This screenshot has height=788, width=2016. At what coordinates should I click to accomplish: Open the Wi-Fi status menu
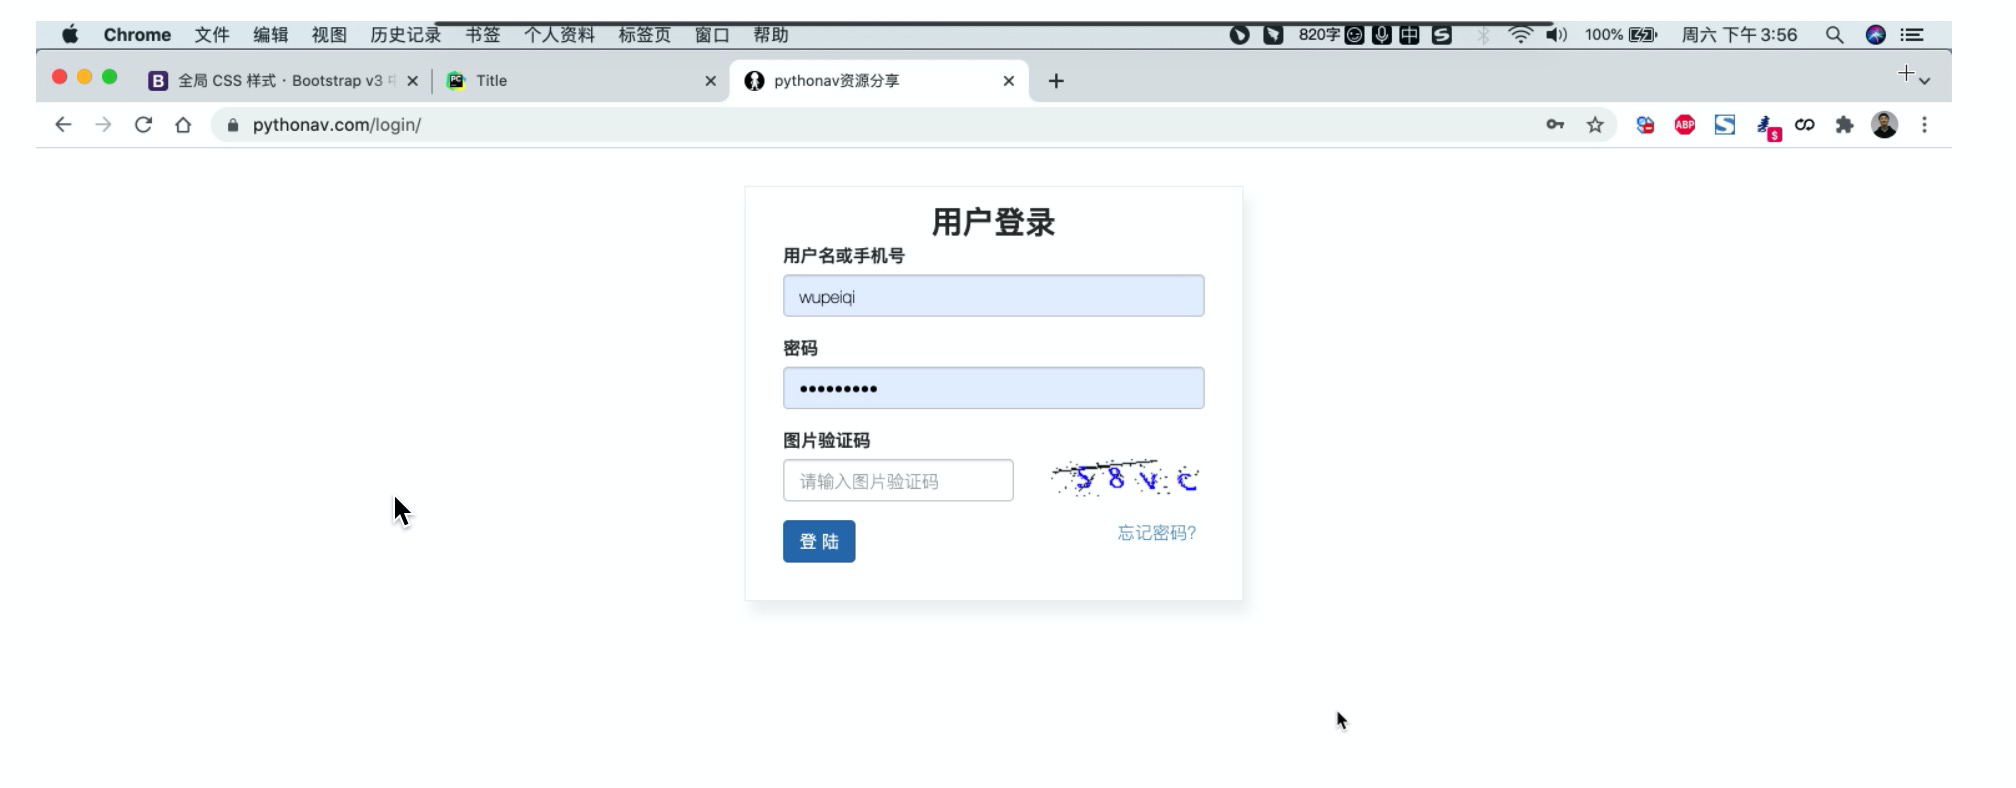click(1520, 35)
